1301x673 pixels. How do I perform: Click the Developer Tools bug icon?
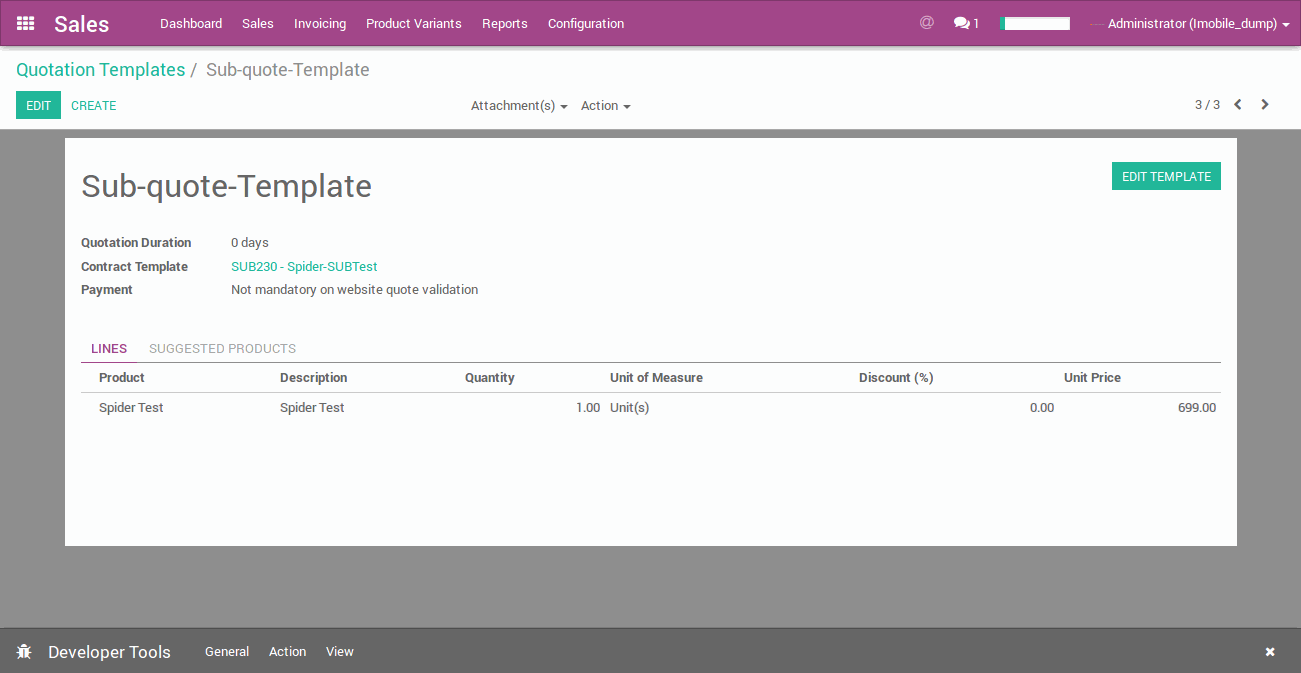click(x=24, y=652)
